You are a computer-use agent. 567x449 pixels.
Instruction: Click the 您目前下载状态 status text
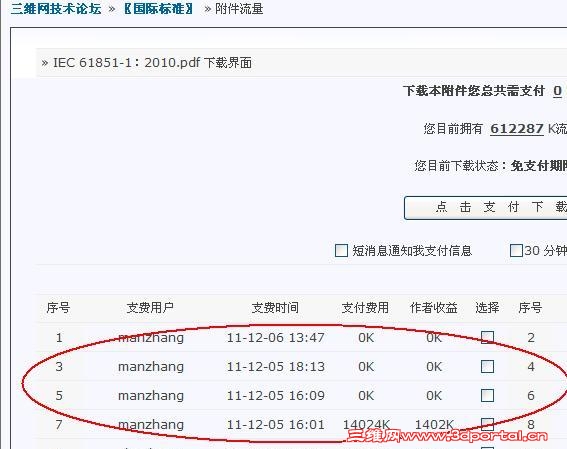point(456,166)
